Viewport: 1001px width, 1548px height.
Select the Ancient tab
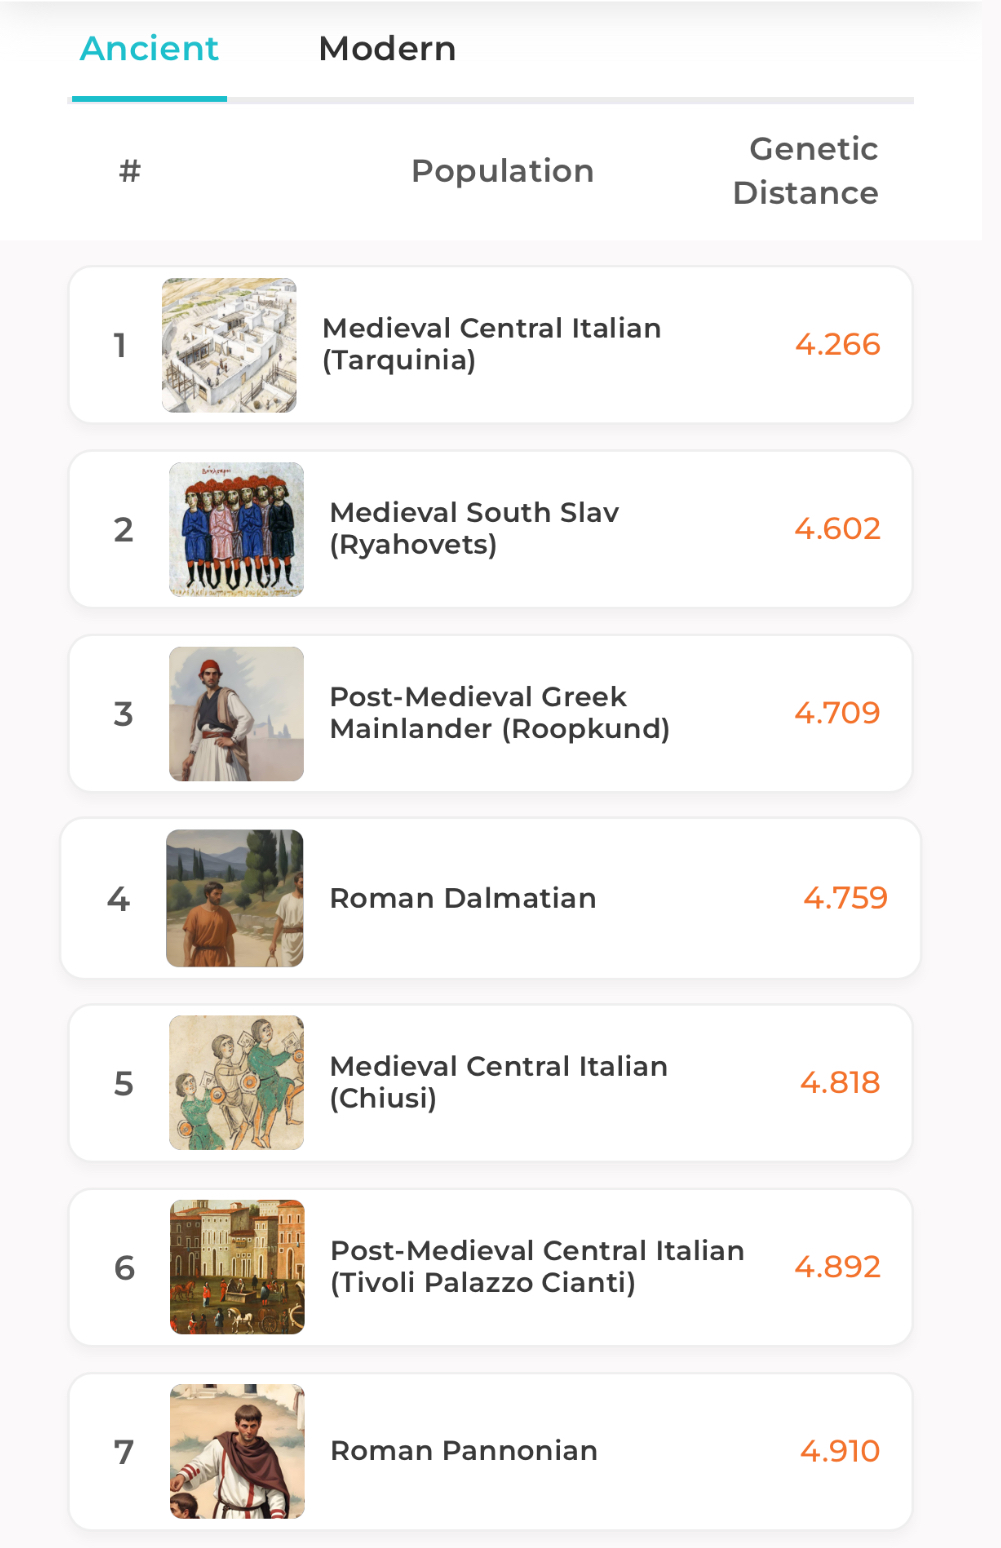149,48
